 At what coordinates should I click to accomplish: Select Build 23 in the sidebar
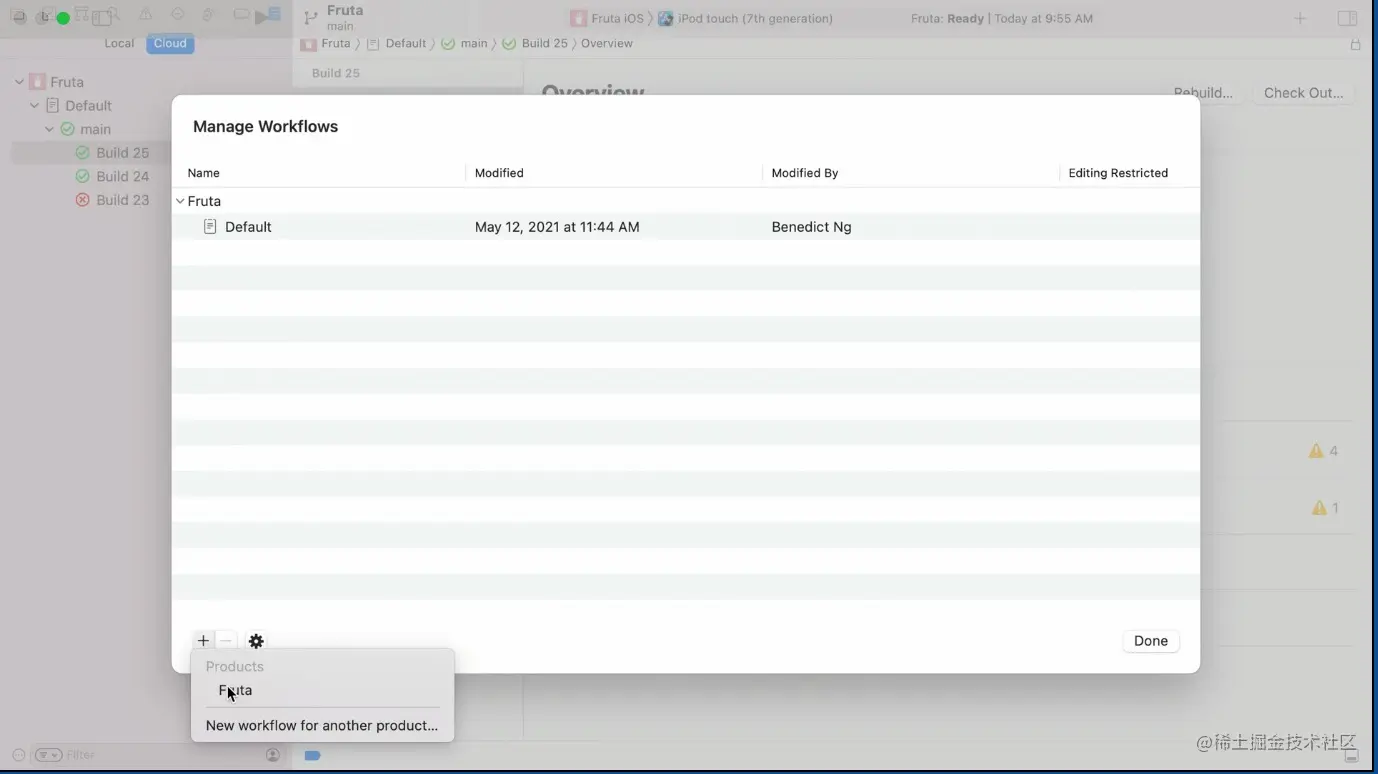122,200
